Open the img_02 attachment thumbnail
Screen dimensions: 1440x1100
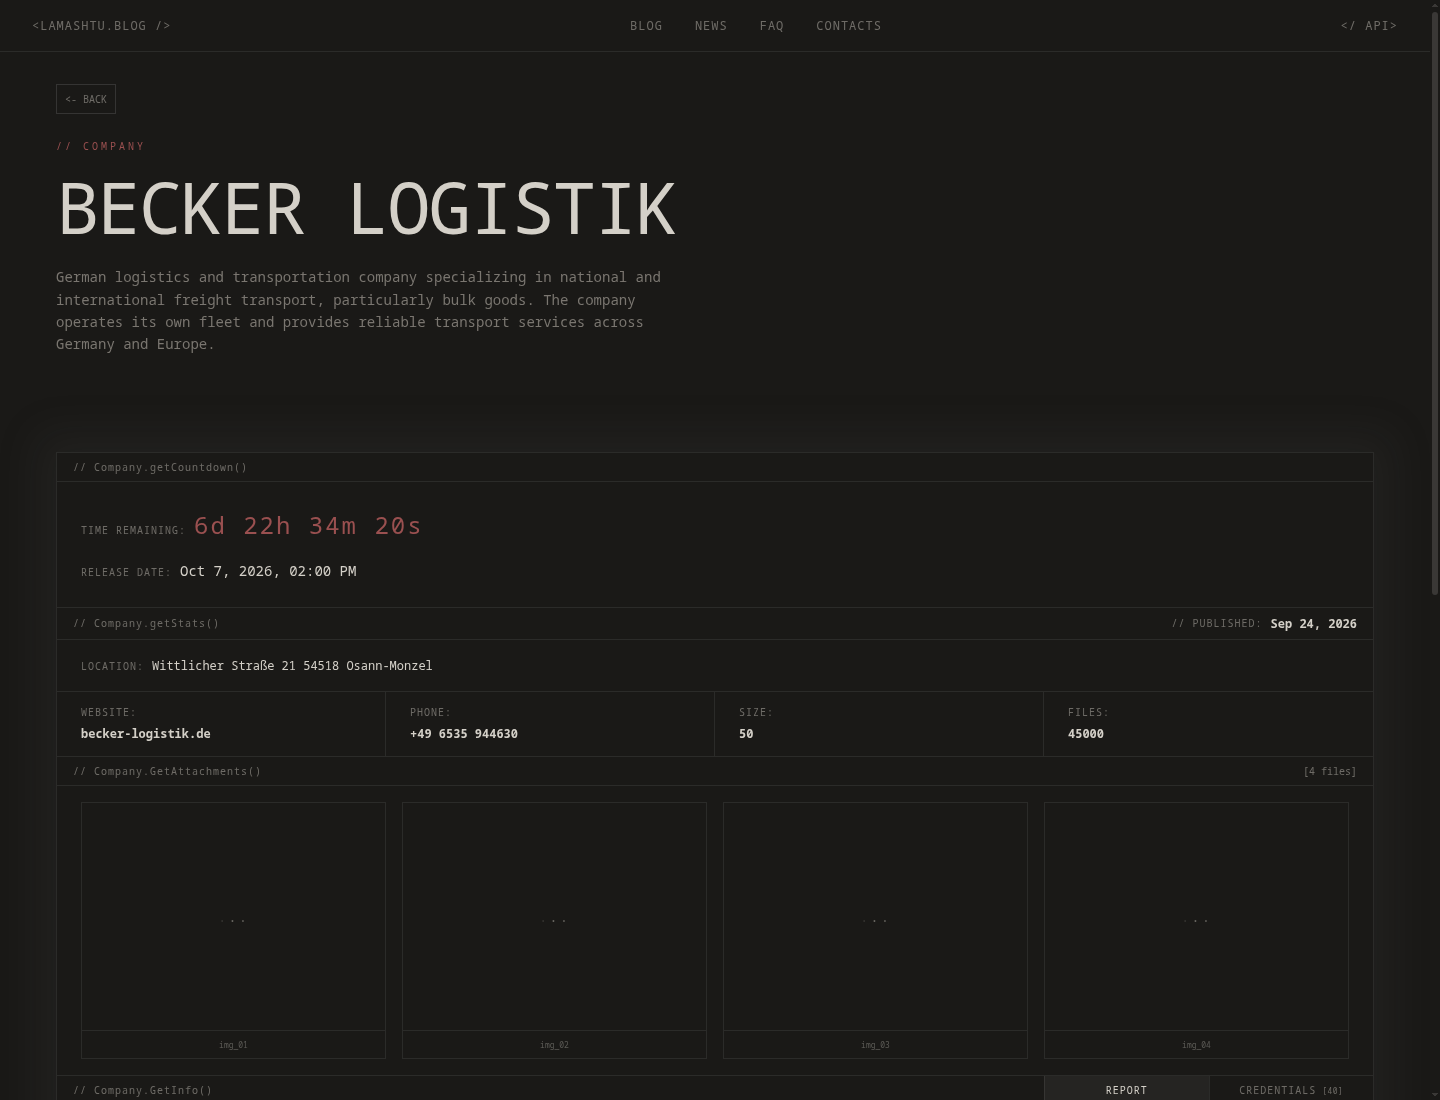click(x=554, y=930)
